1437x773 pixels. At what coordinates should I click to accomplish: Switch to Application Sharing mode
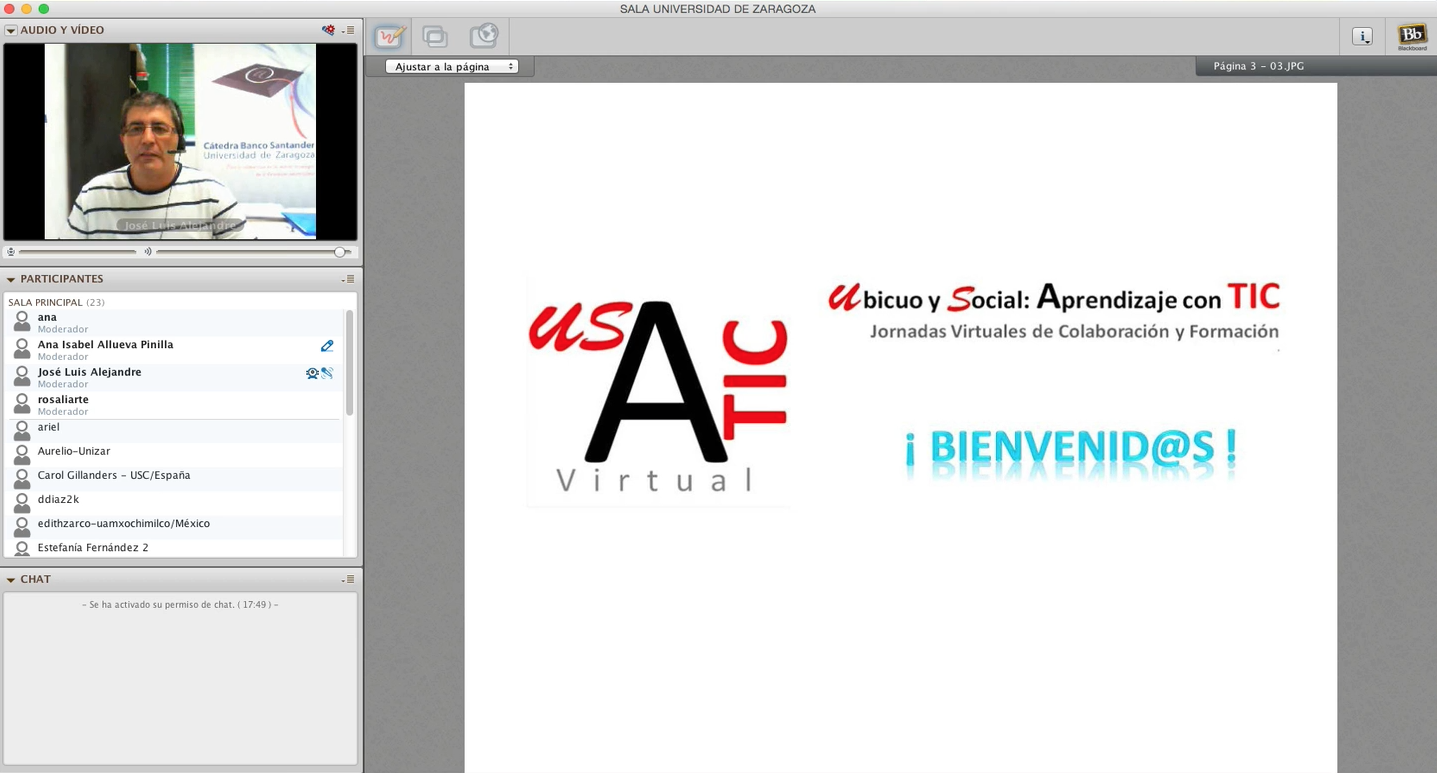[x=435, y=37]
